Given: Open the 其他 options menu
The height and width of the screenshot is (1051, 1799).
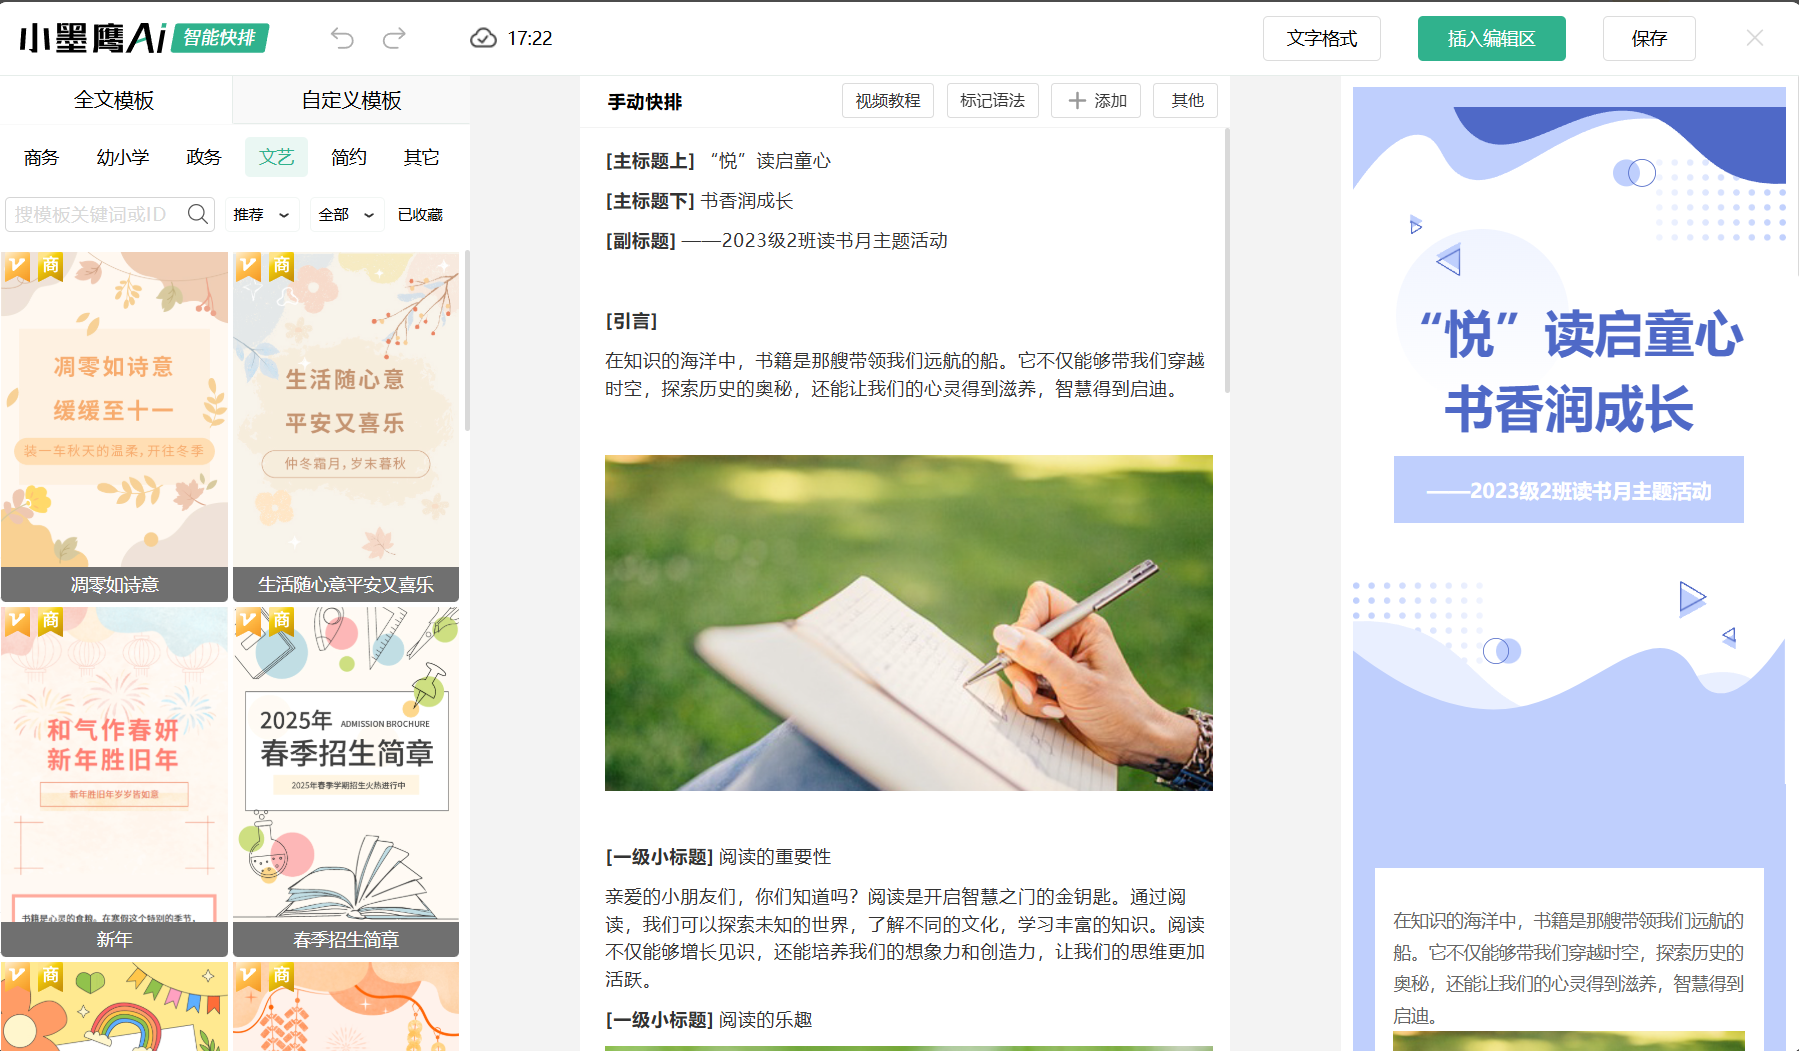Looking at the screenshot, I should 1187,101.
